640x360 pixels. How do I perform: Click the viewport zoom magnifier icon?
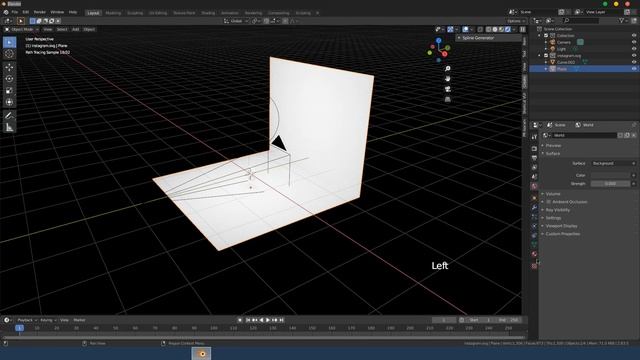tap(447, 69)
